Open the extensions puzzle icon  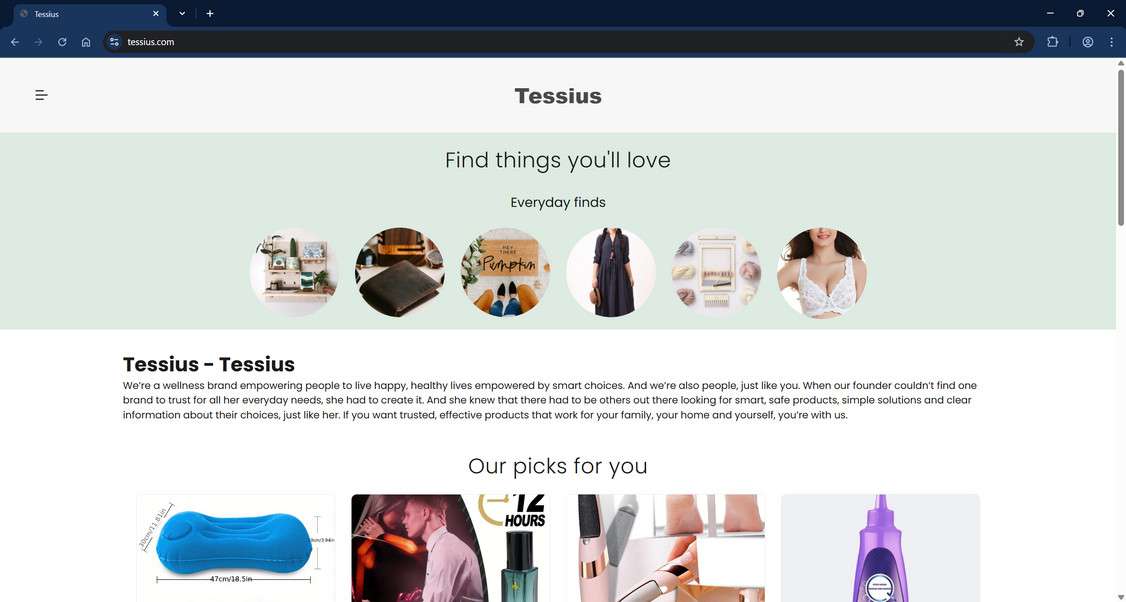1052,42
